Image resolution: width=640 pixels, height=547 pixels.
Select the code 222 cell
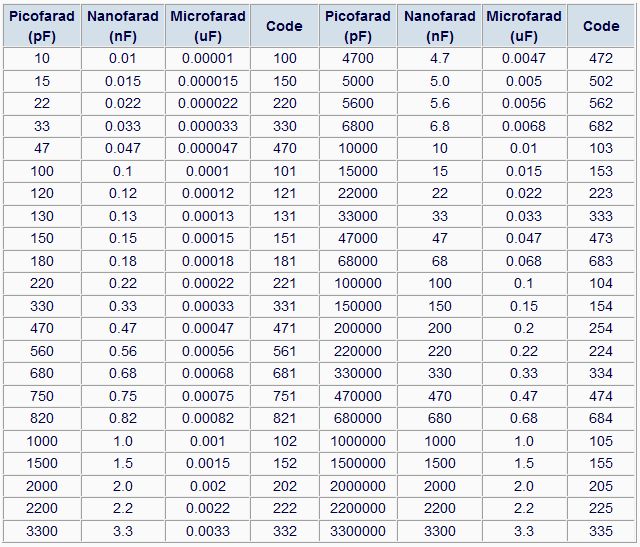tap(284, 508)
